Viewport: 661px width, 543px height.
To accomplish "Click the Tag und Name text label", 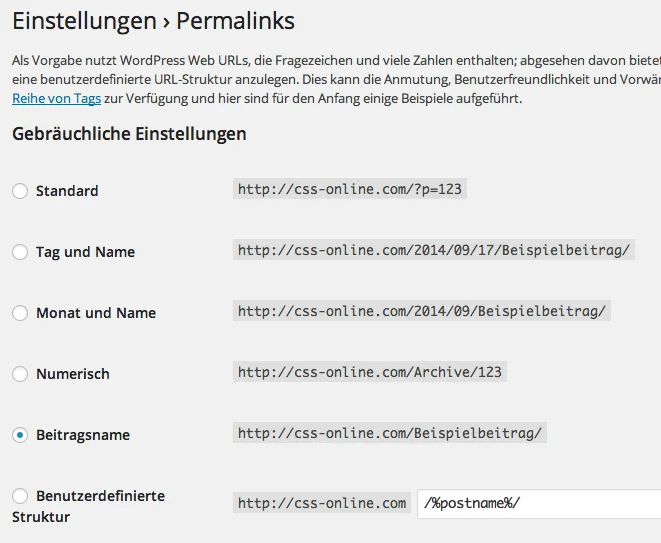I will tap(86, 252).
